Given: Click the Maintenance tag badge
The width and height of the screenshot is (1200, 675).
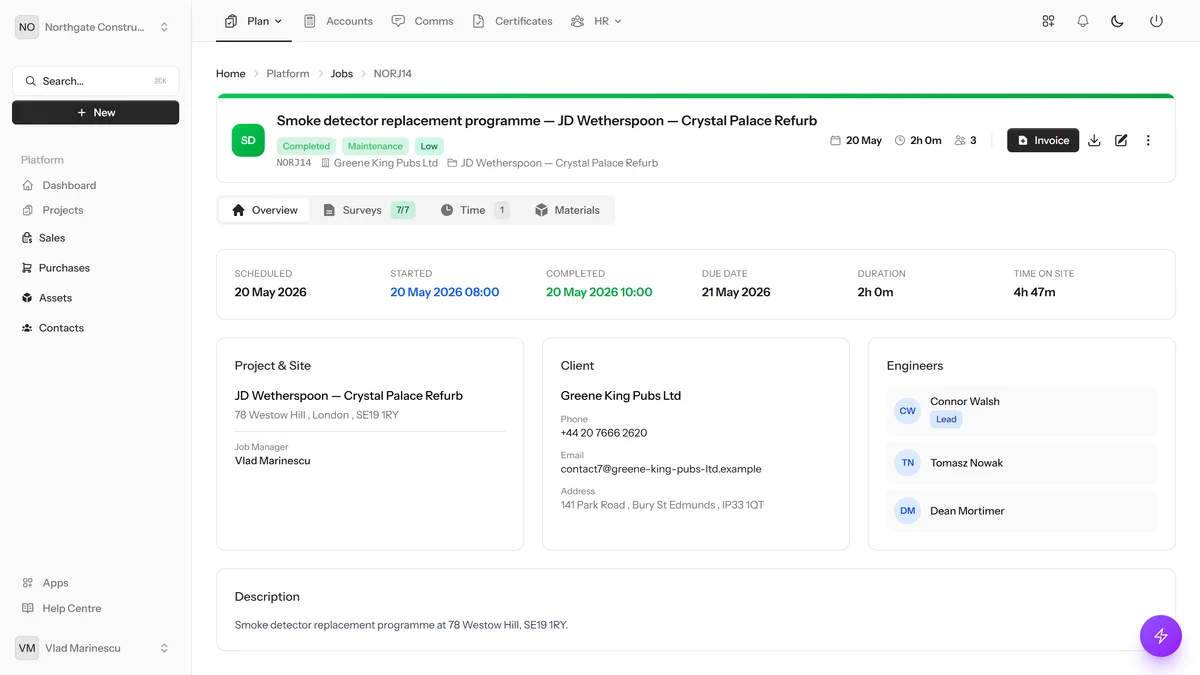Looking at the screenshot, I should point(375,146).
